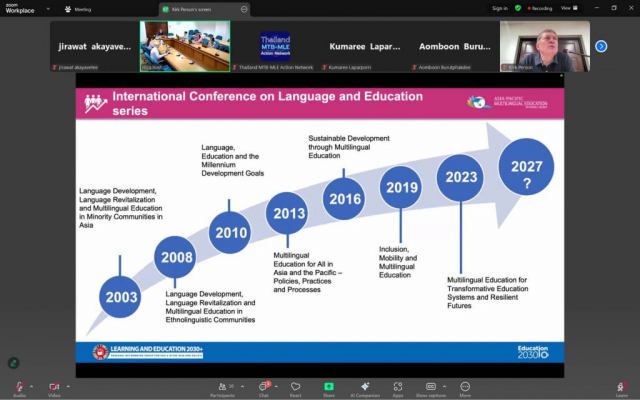Expand the audio options arrow
The height and width of the screenshot is (400, 640).
[32, 386]
